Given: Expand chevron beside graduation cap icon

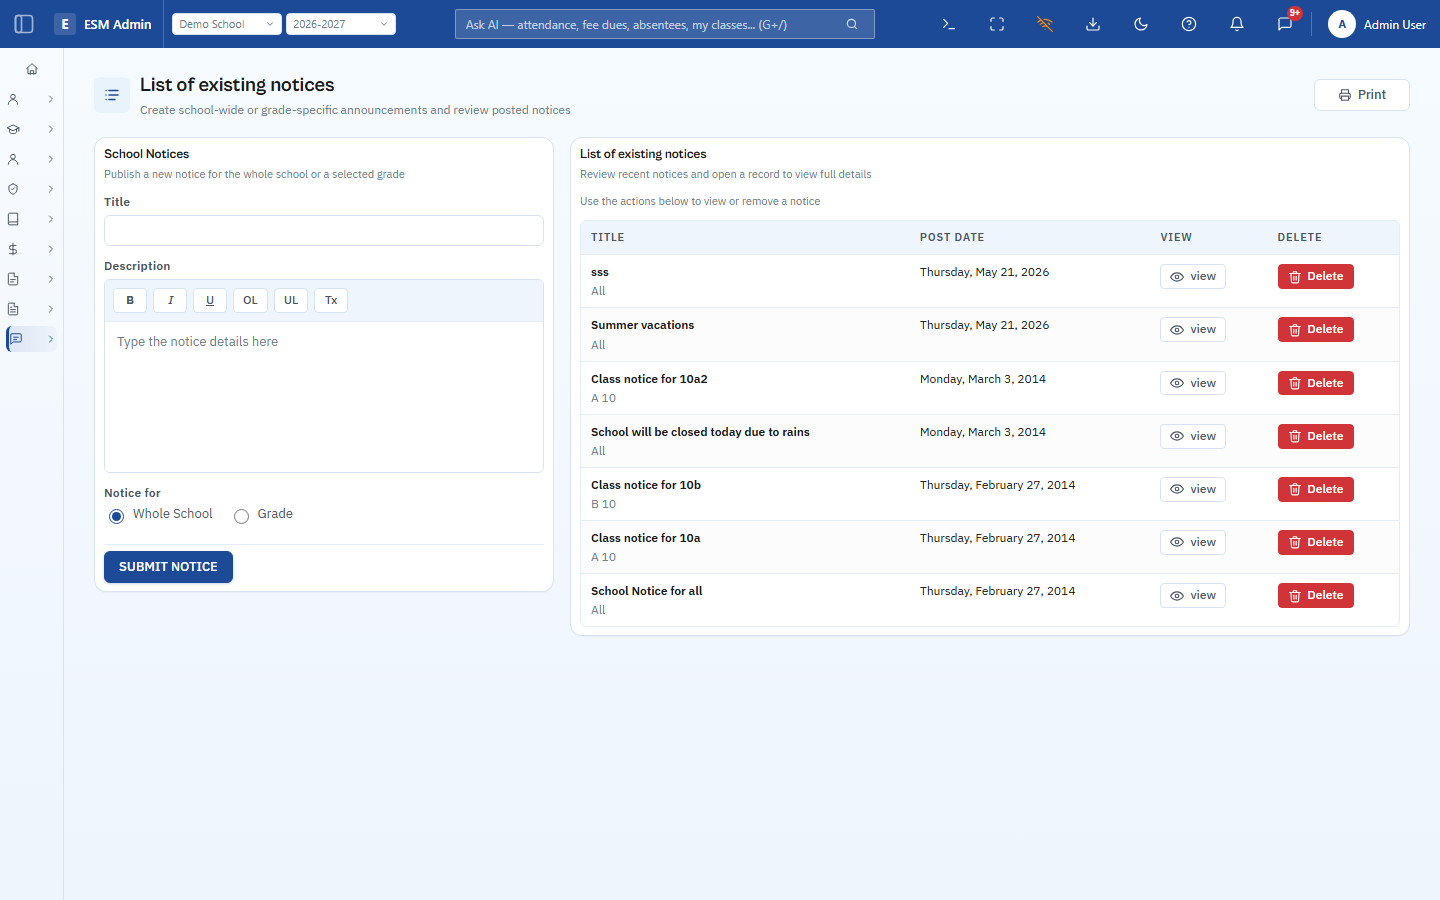Looking at the screenshot, I should point(51,129).
